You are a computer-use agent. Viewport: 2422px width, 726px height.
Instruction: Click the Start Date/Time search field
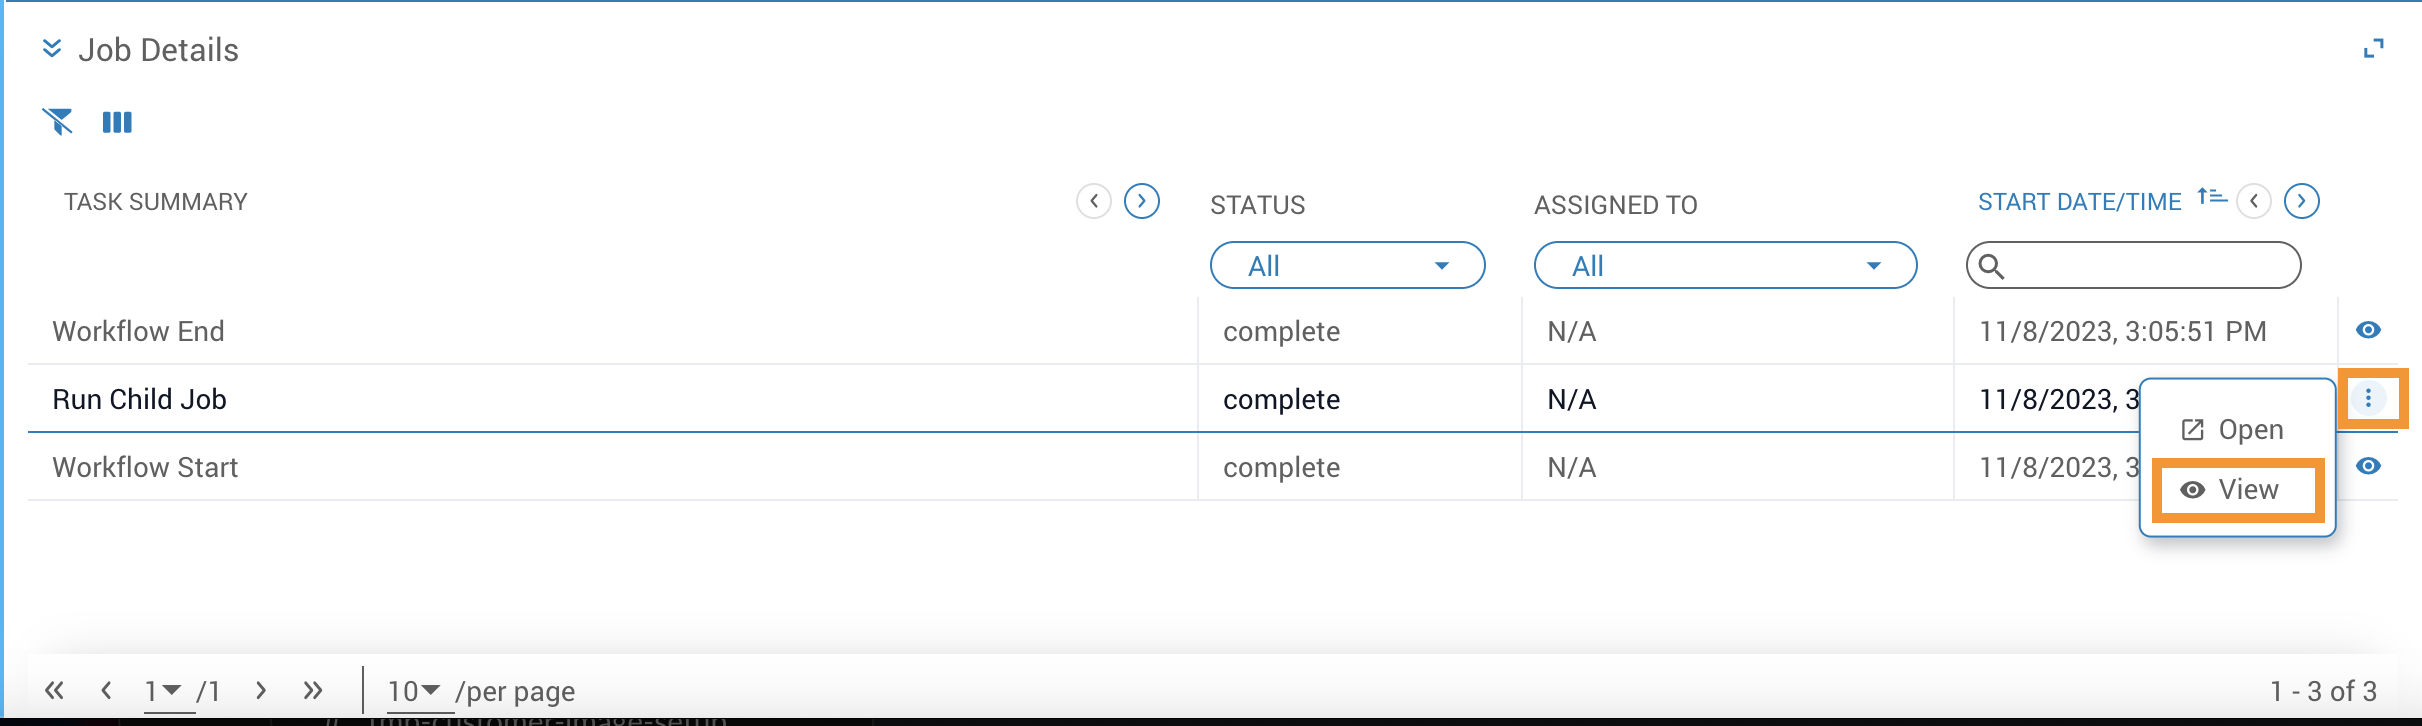(x=2150, y=266)
